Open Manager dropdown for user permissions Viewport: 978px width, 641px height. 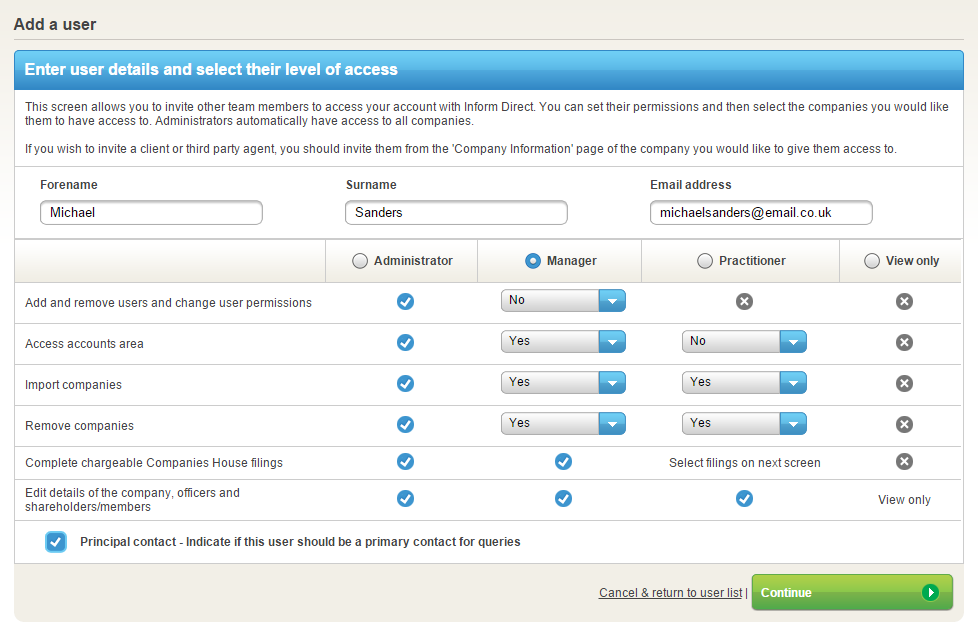(x=611, y=300)
